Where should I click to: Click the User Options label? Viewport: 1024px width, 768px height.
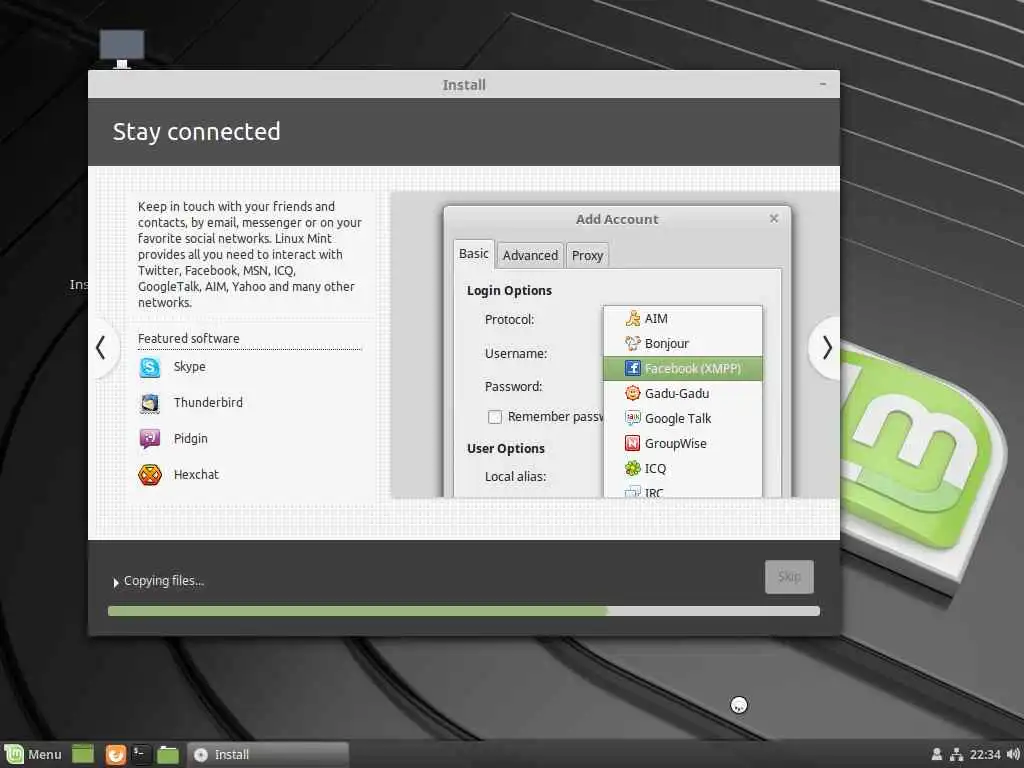[x=505, y=449]
